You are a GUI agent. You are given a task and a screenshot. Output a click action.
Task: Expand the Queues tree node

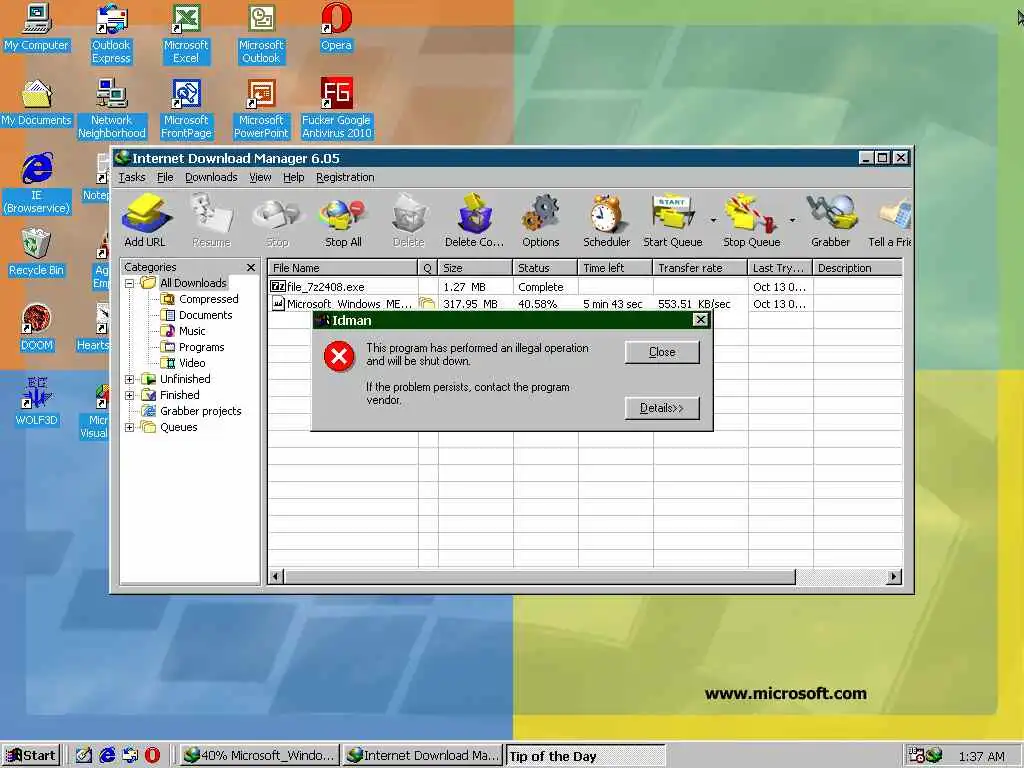129,427
